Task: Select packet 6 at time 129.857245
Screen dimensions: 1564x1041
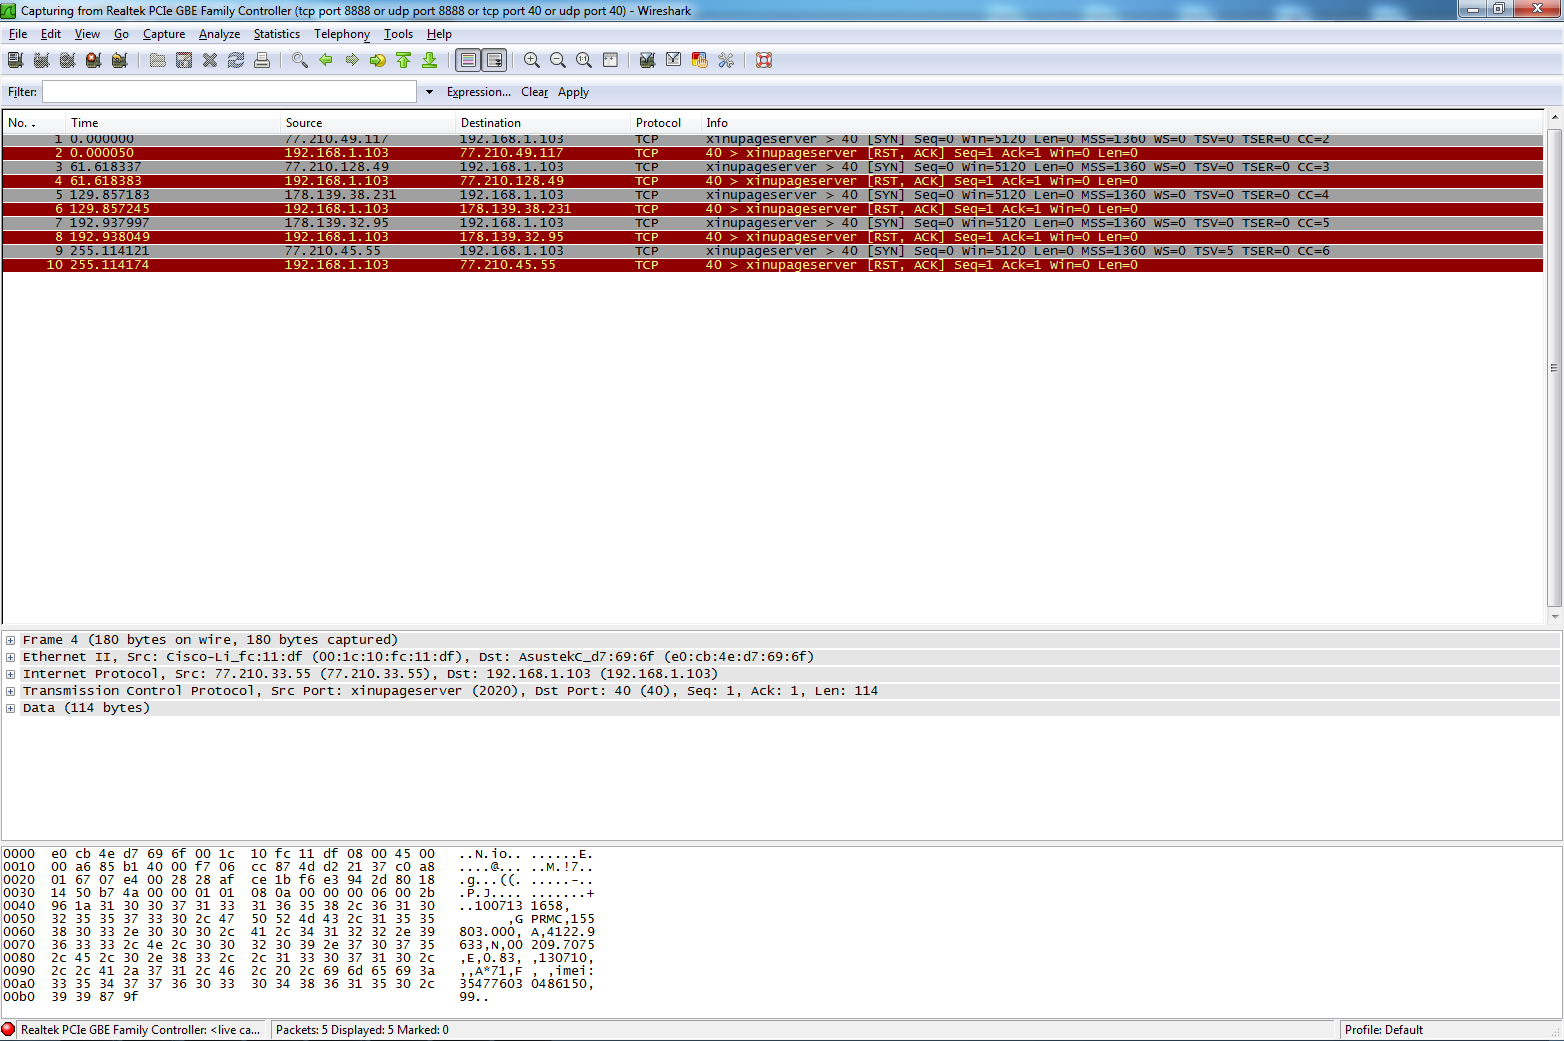Action: (773, 209)
